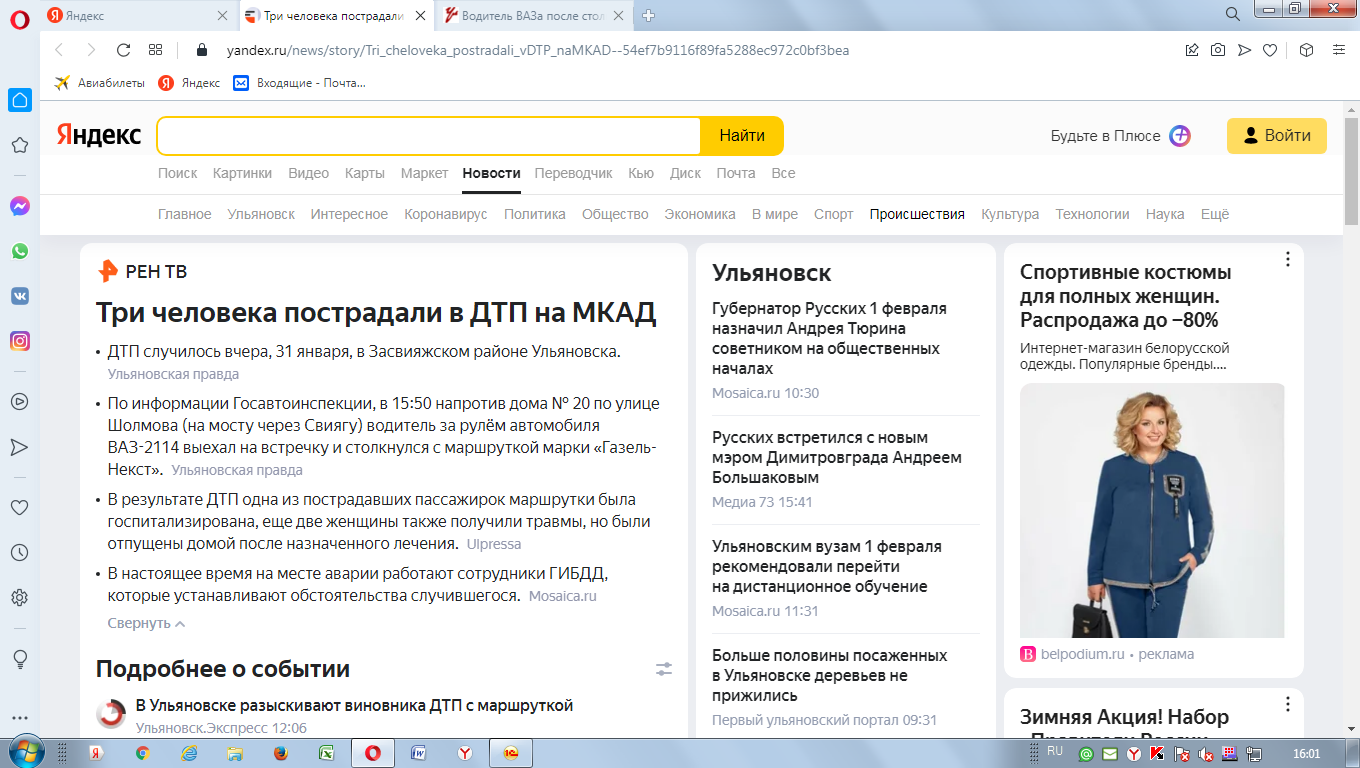Select Карты in Yandex services menu
The height and width of the screenshot is (768, 1360).
pos(365,173)
